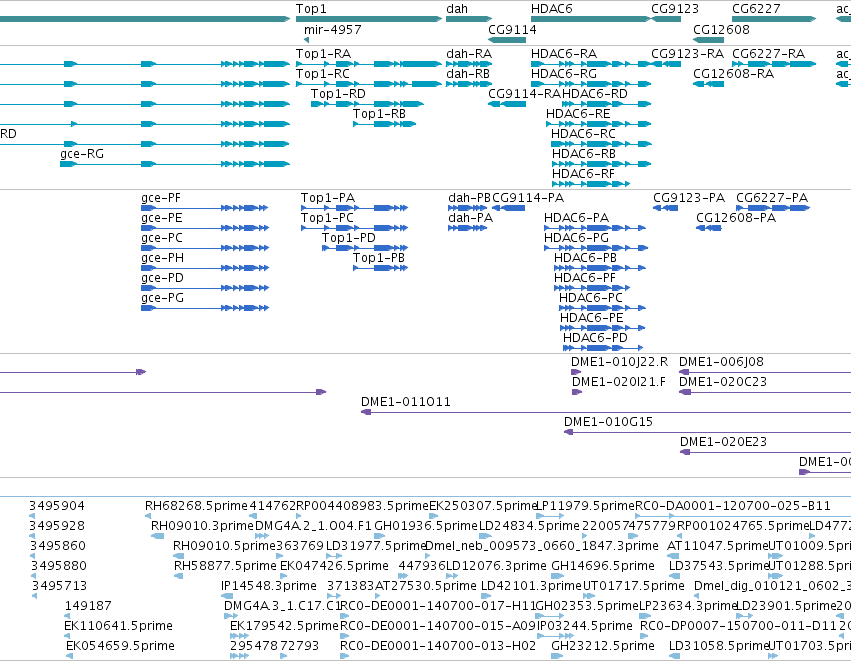851x661 pixels.
Task: Select protein Top1-PA
Action: pos(354,208)
